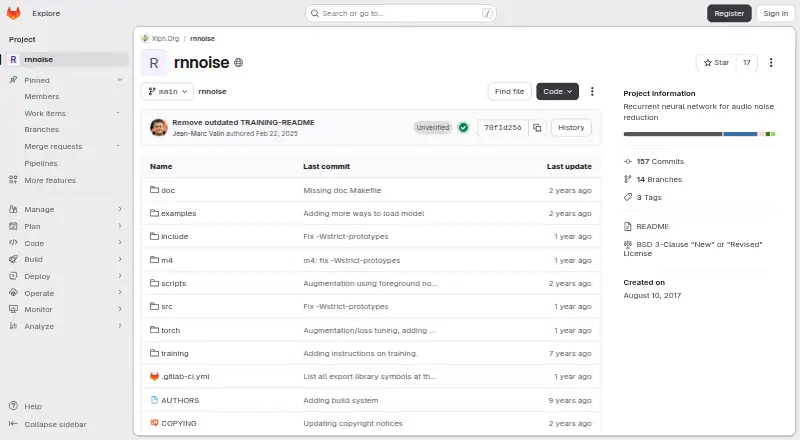Open the AUTHORS file
The height and width of the screenshot is (440, 800).
coord(180,400)
